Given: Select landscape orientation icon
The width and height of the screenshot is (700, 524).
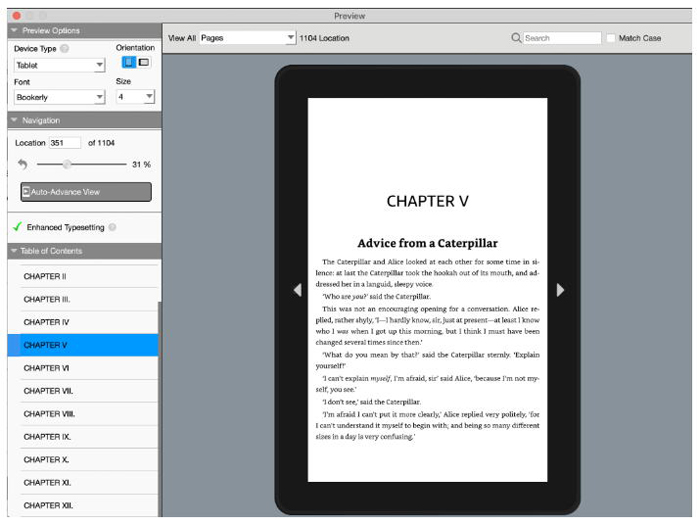Looking at the screenshot, I should point(144,62).
